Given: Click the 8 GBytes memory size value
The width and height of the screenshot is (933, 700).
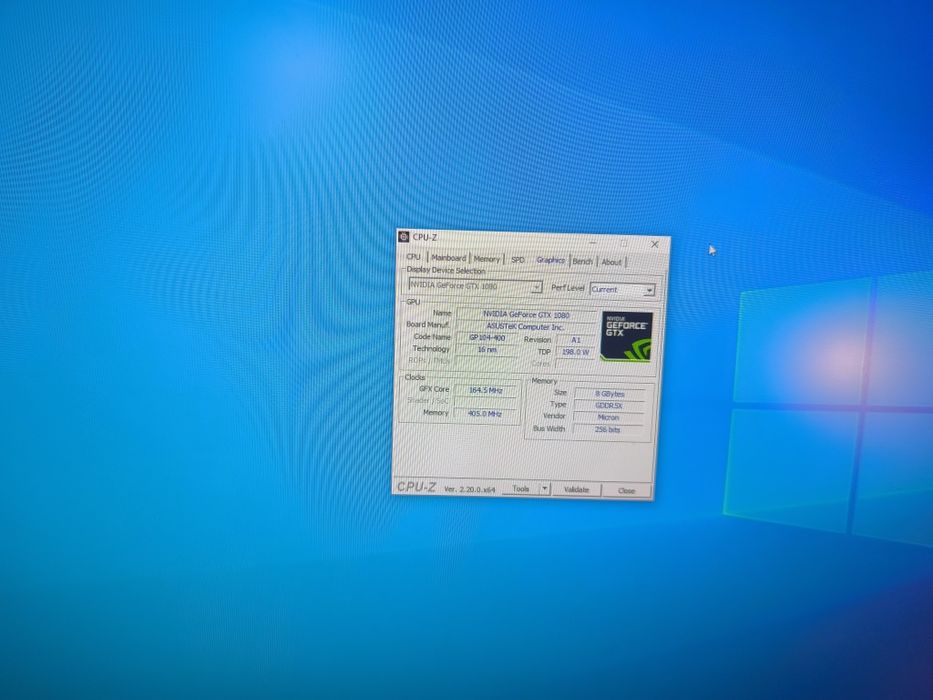Looking at the screenshot, I should click(609, 394).
